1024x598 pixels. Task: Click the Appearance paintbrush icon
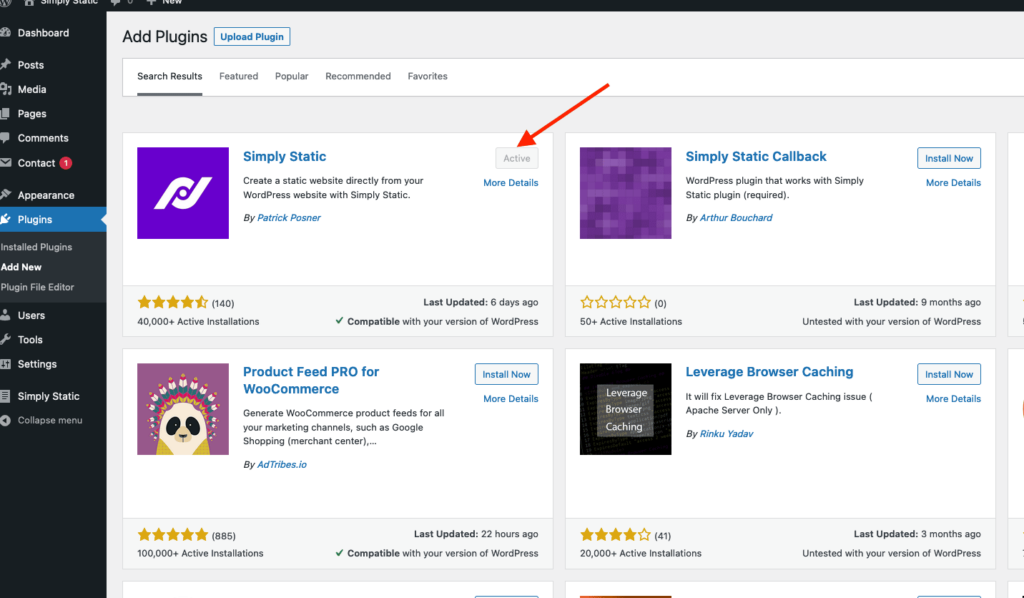5,195
